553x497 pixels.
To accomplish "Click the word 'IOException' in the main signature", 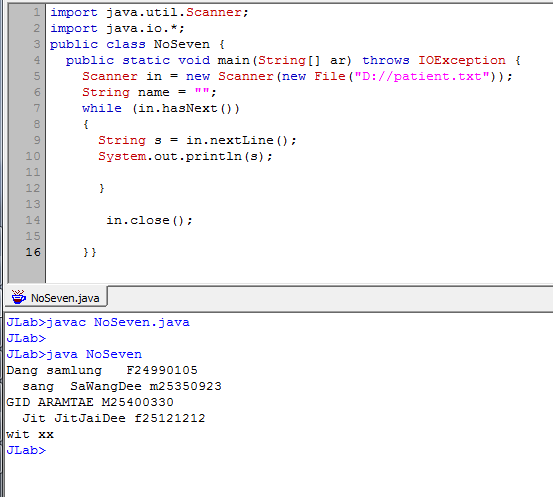I will [x=462, y=60].
